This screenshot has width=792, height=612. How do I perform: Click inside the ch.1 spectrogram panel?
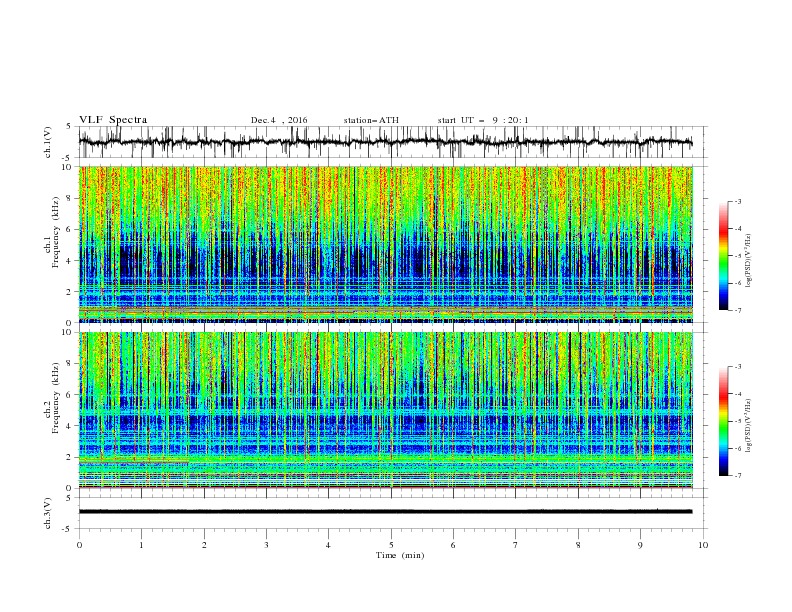pyautogui.click(x=386, y=244)
